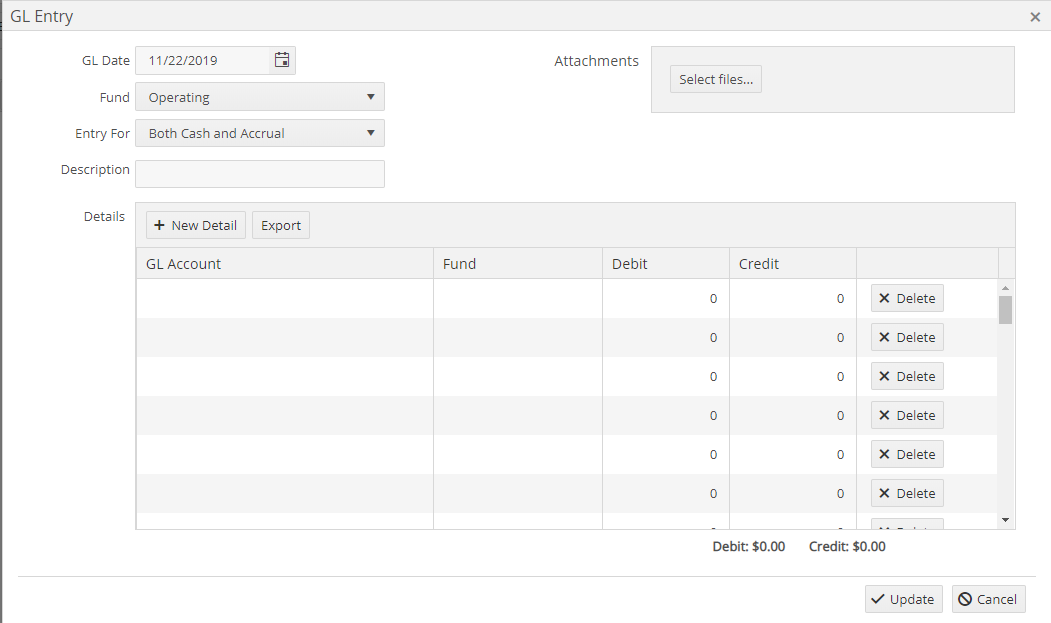Image resolution: width=1051 pixels, height=623 pixels.
Task: Click the scroll down arrow in details grid
Action: coord(1006,520)
